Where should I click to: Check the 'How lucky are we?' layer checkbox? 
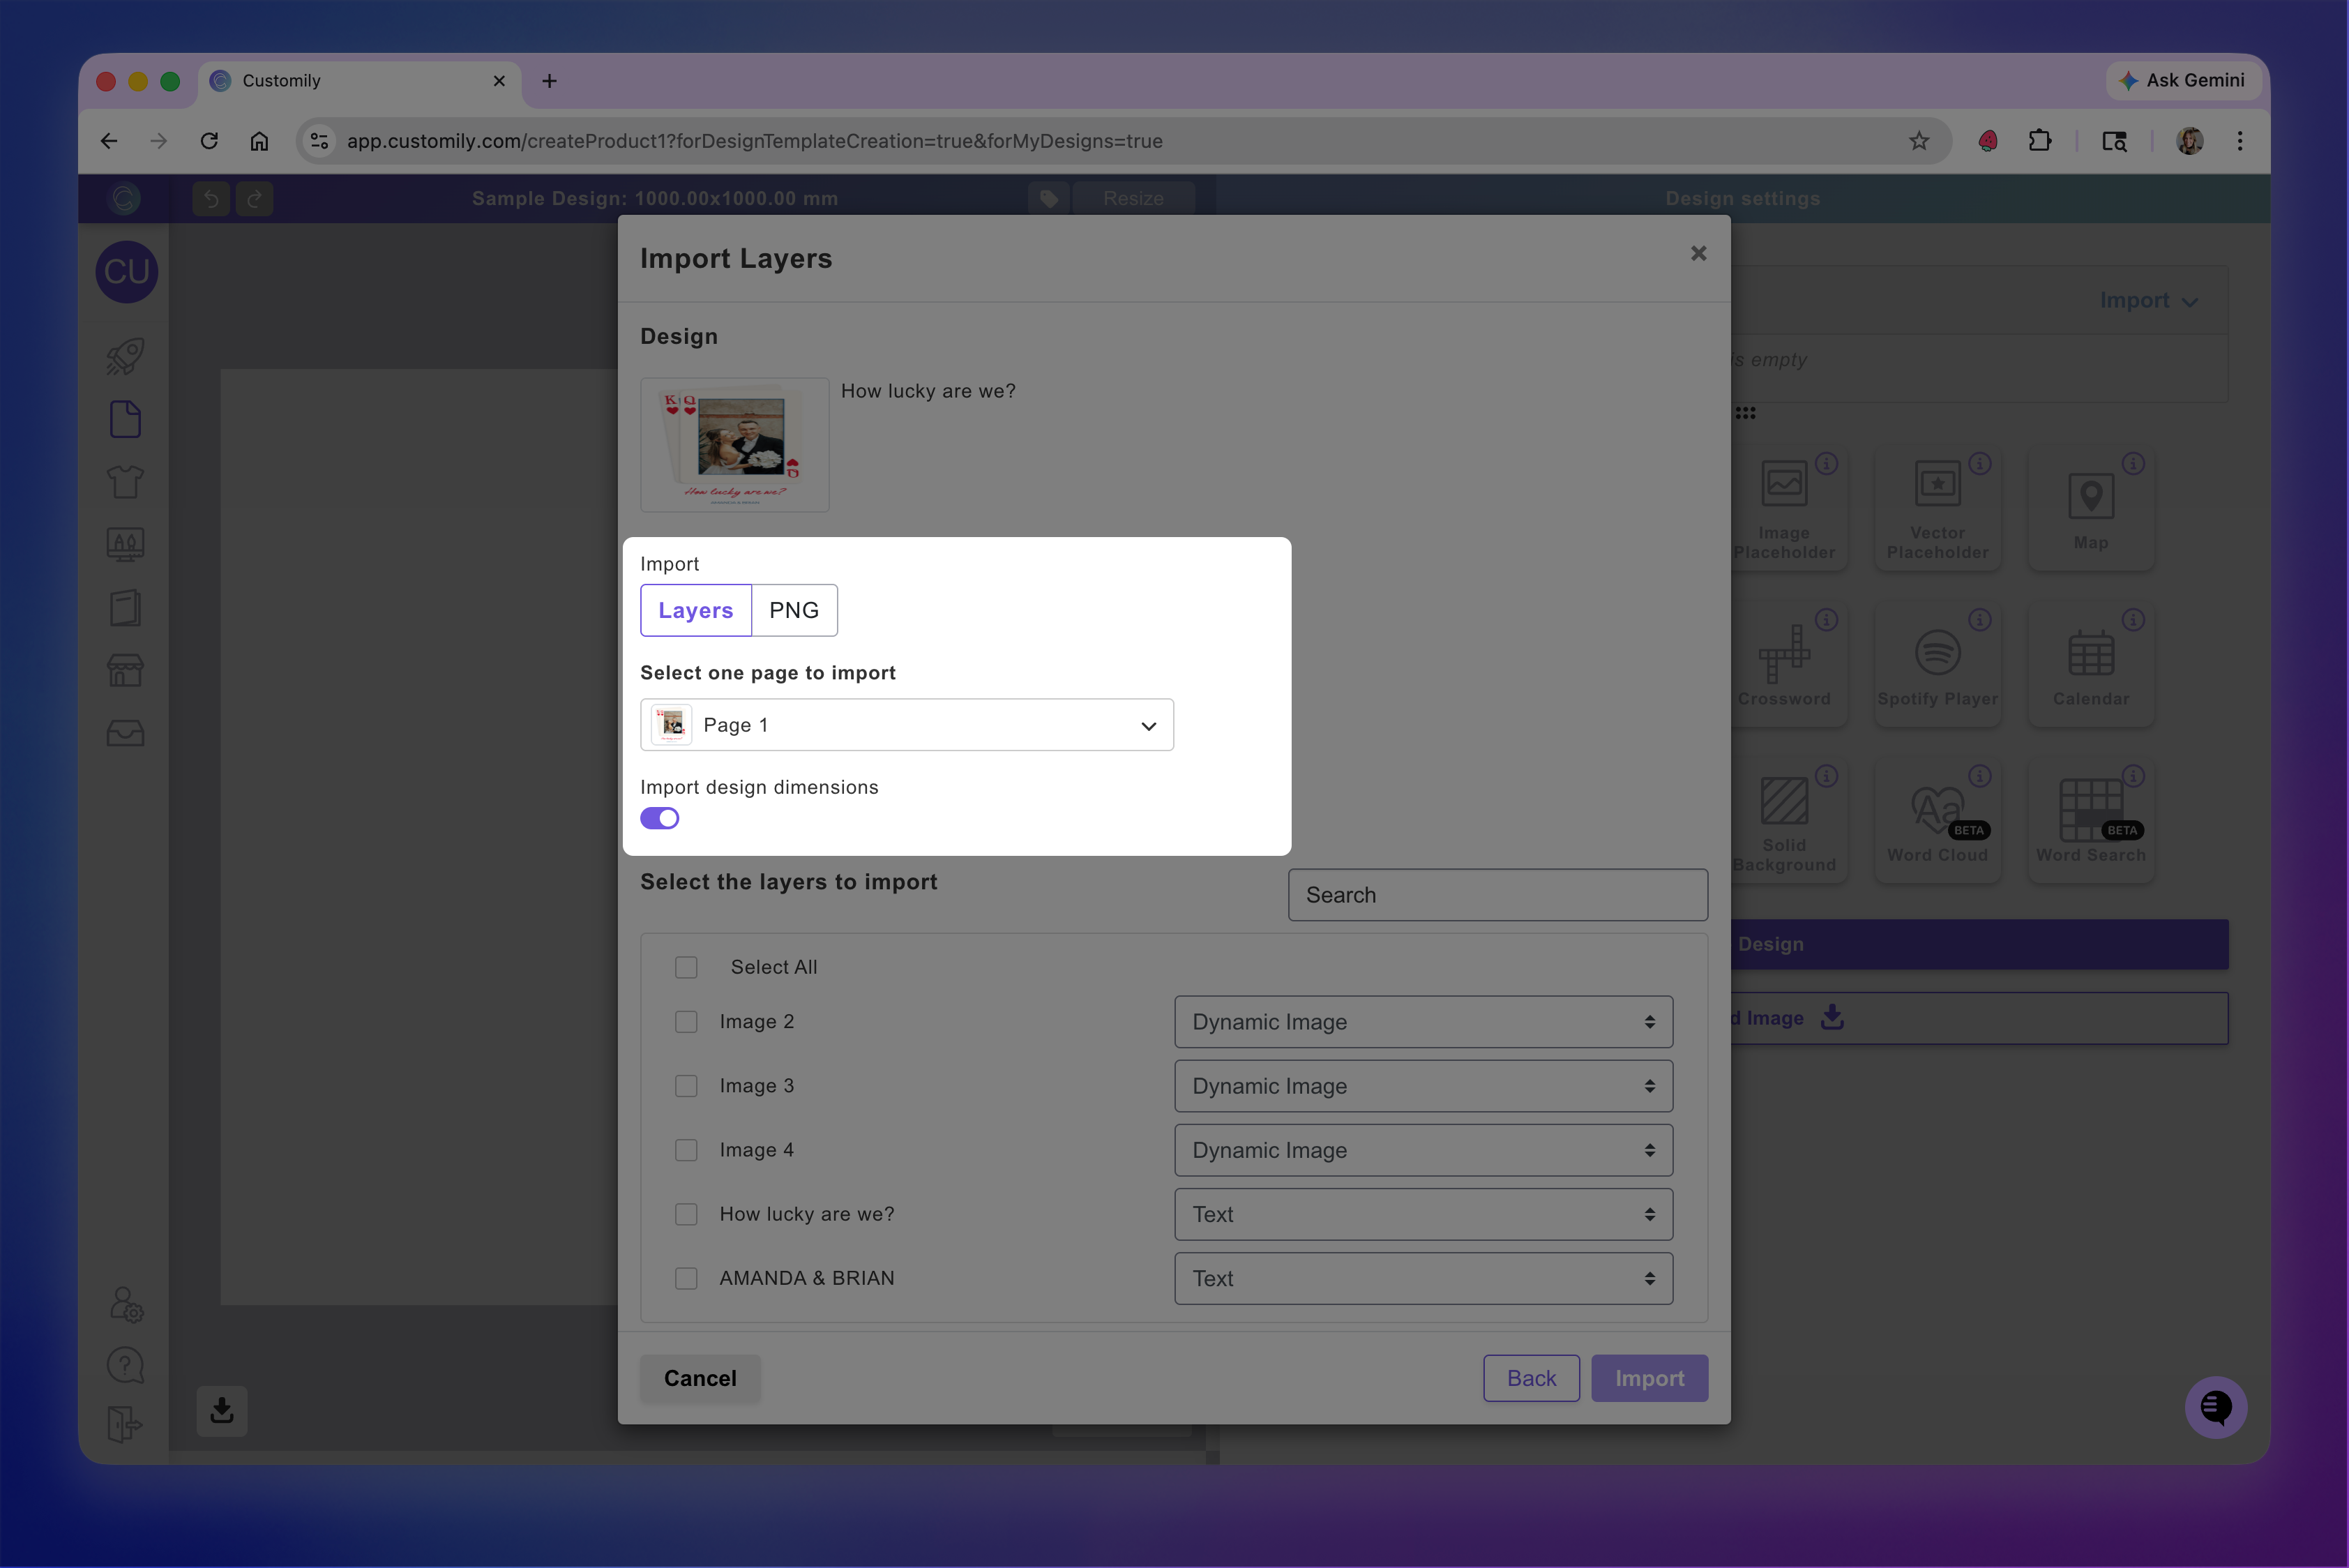click(x=686, y=1214)
